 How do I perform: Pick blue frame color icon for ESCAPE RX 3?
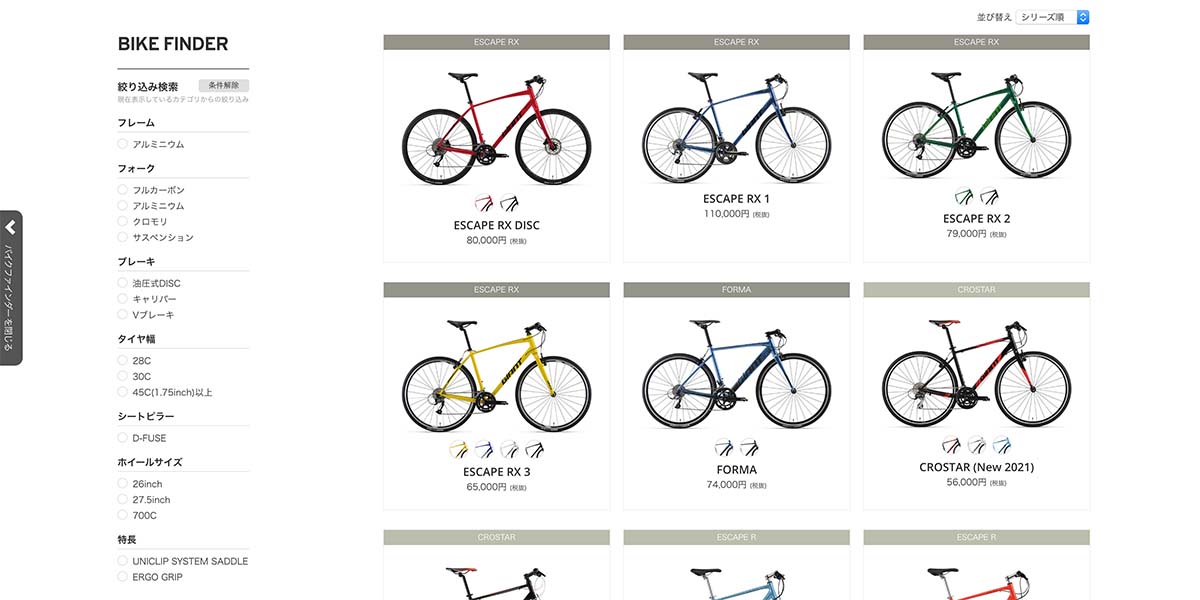coord(484,450)
